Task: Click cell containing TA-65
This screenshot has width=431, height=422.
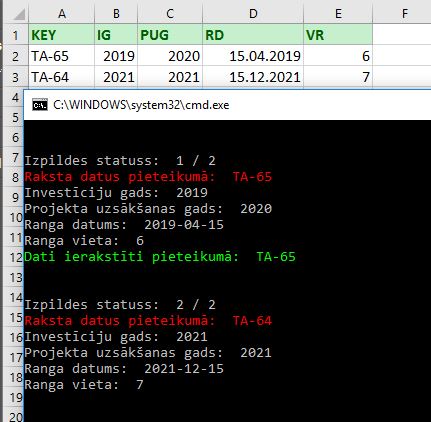Action: [x=62, y=56]
